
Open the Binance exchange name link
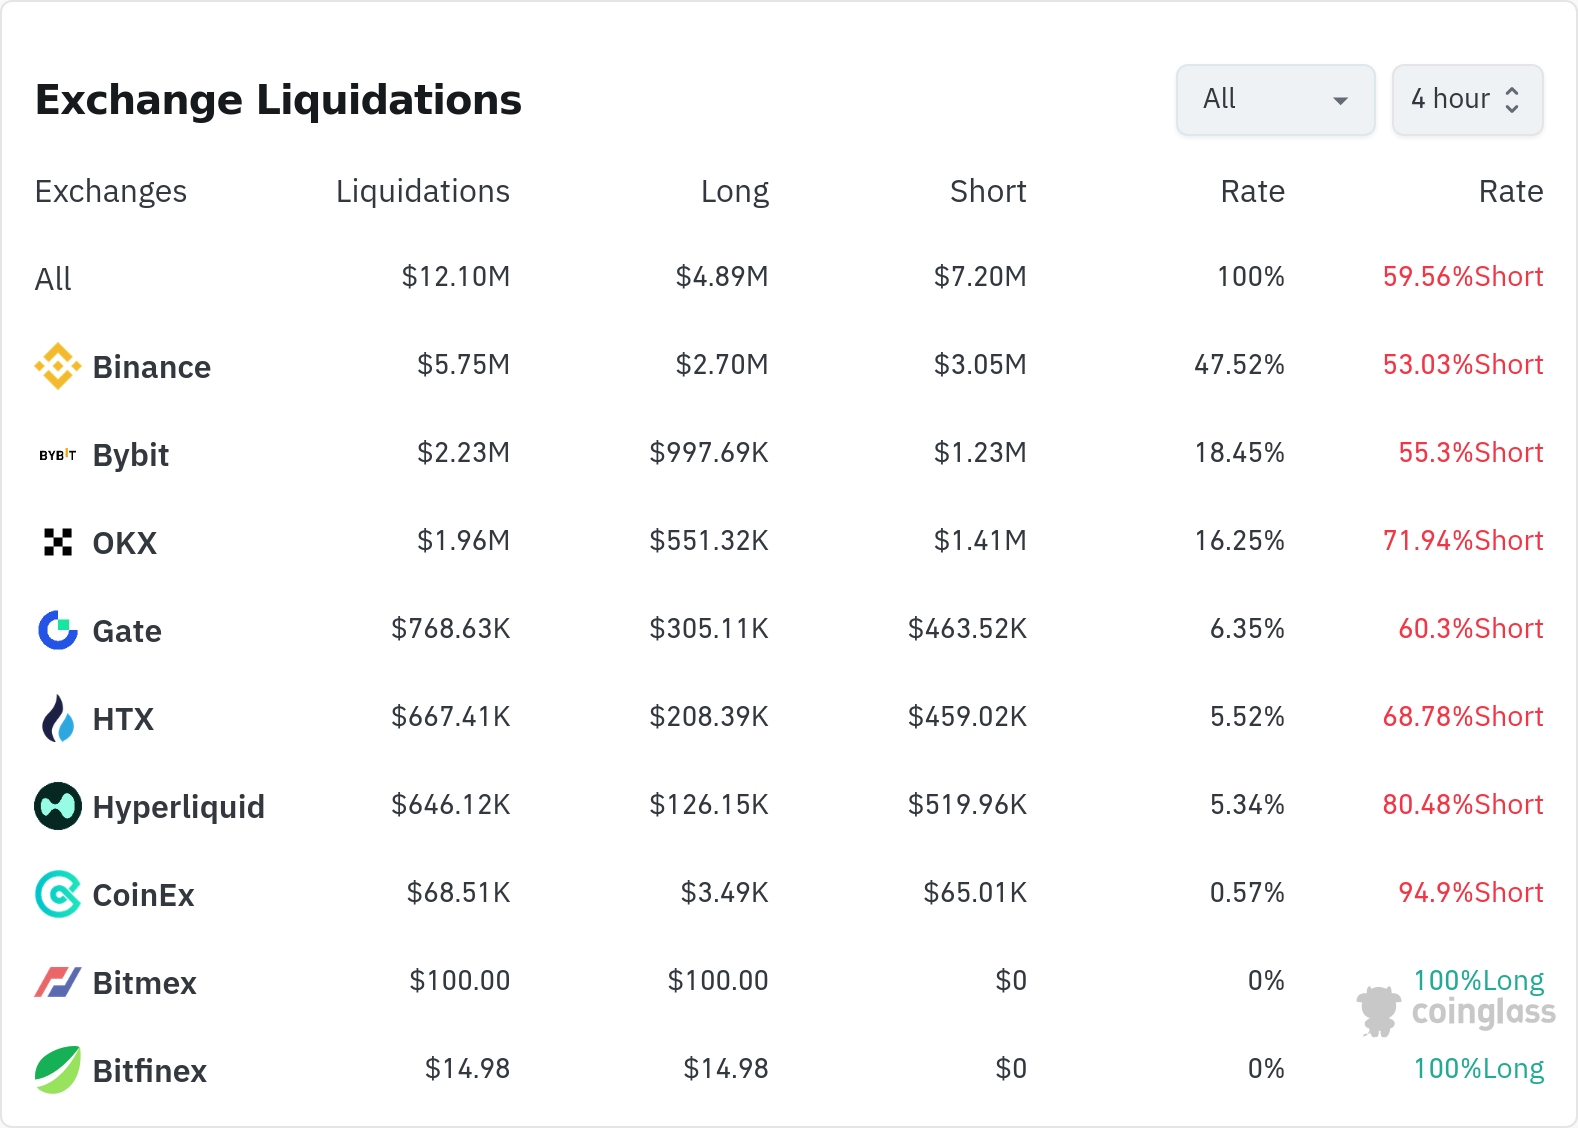click(x=152, y=367)
